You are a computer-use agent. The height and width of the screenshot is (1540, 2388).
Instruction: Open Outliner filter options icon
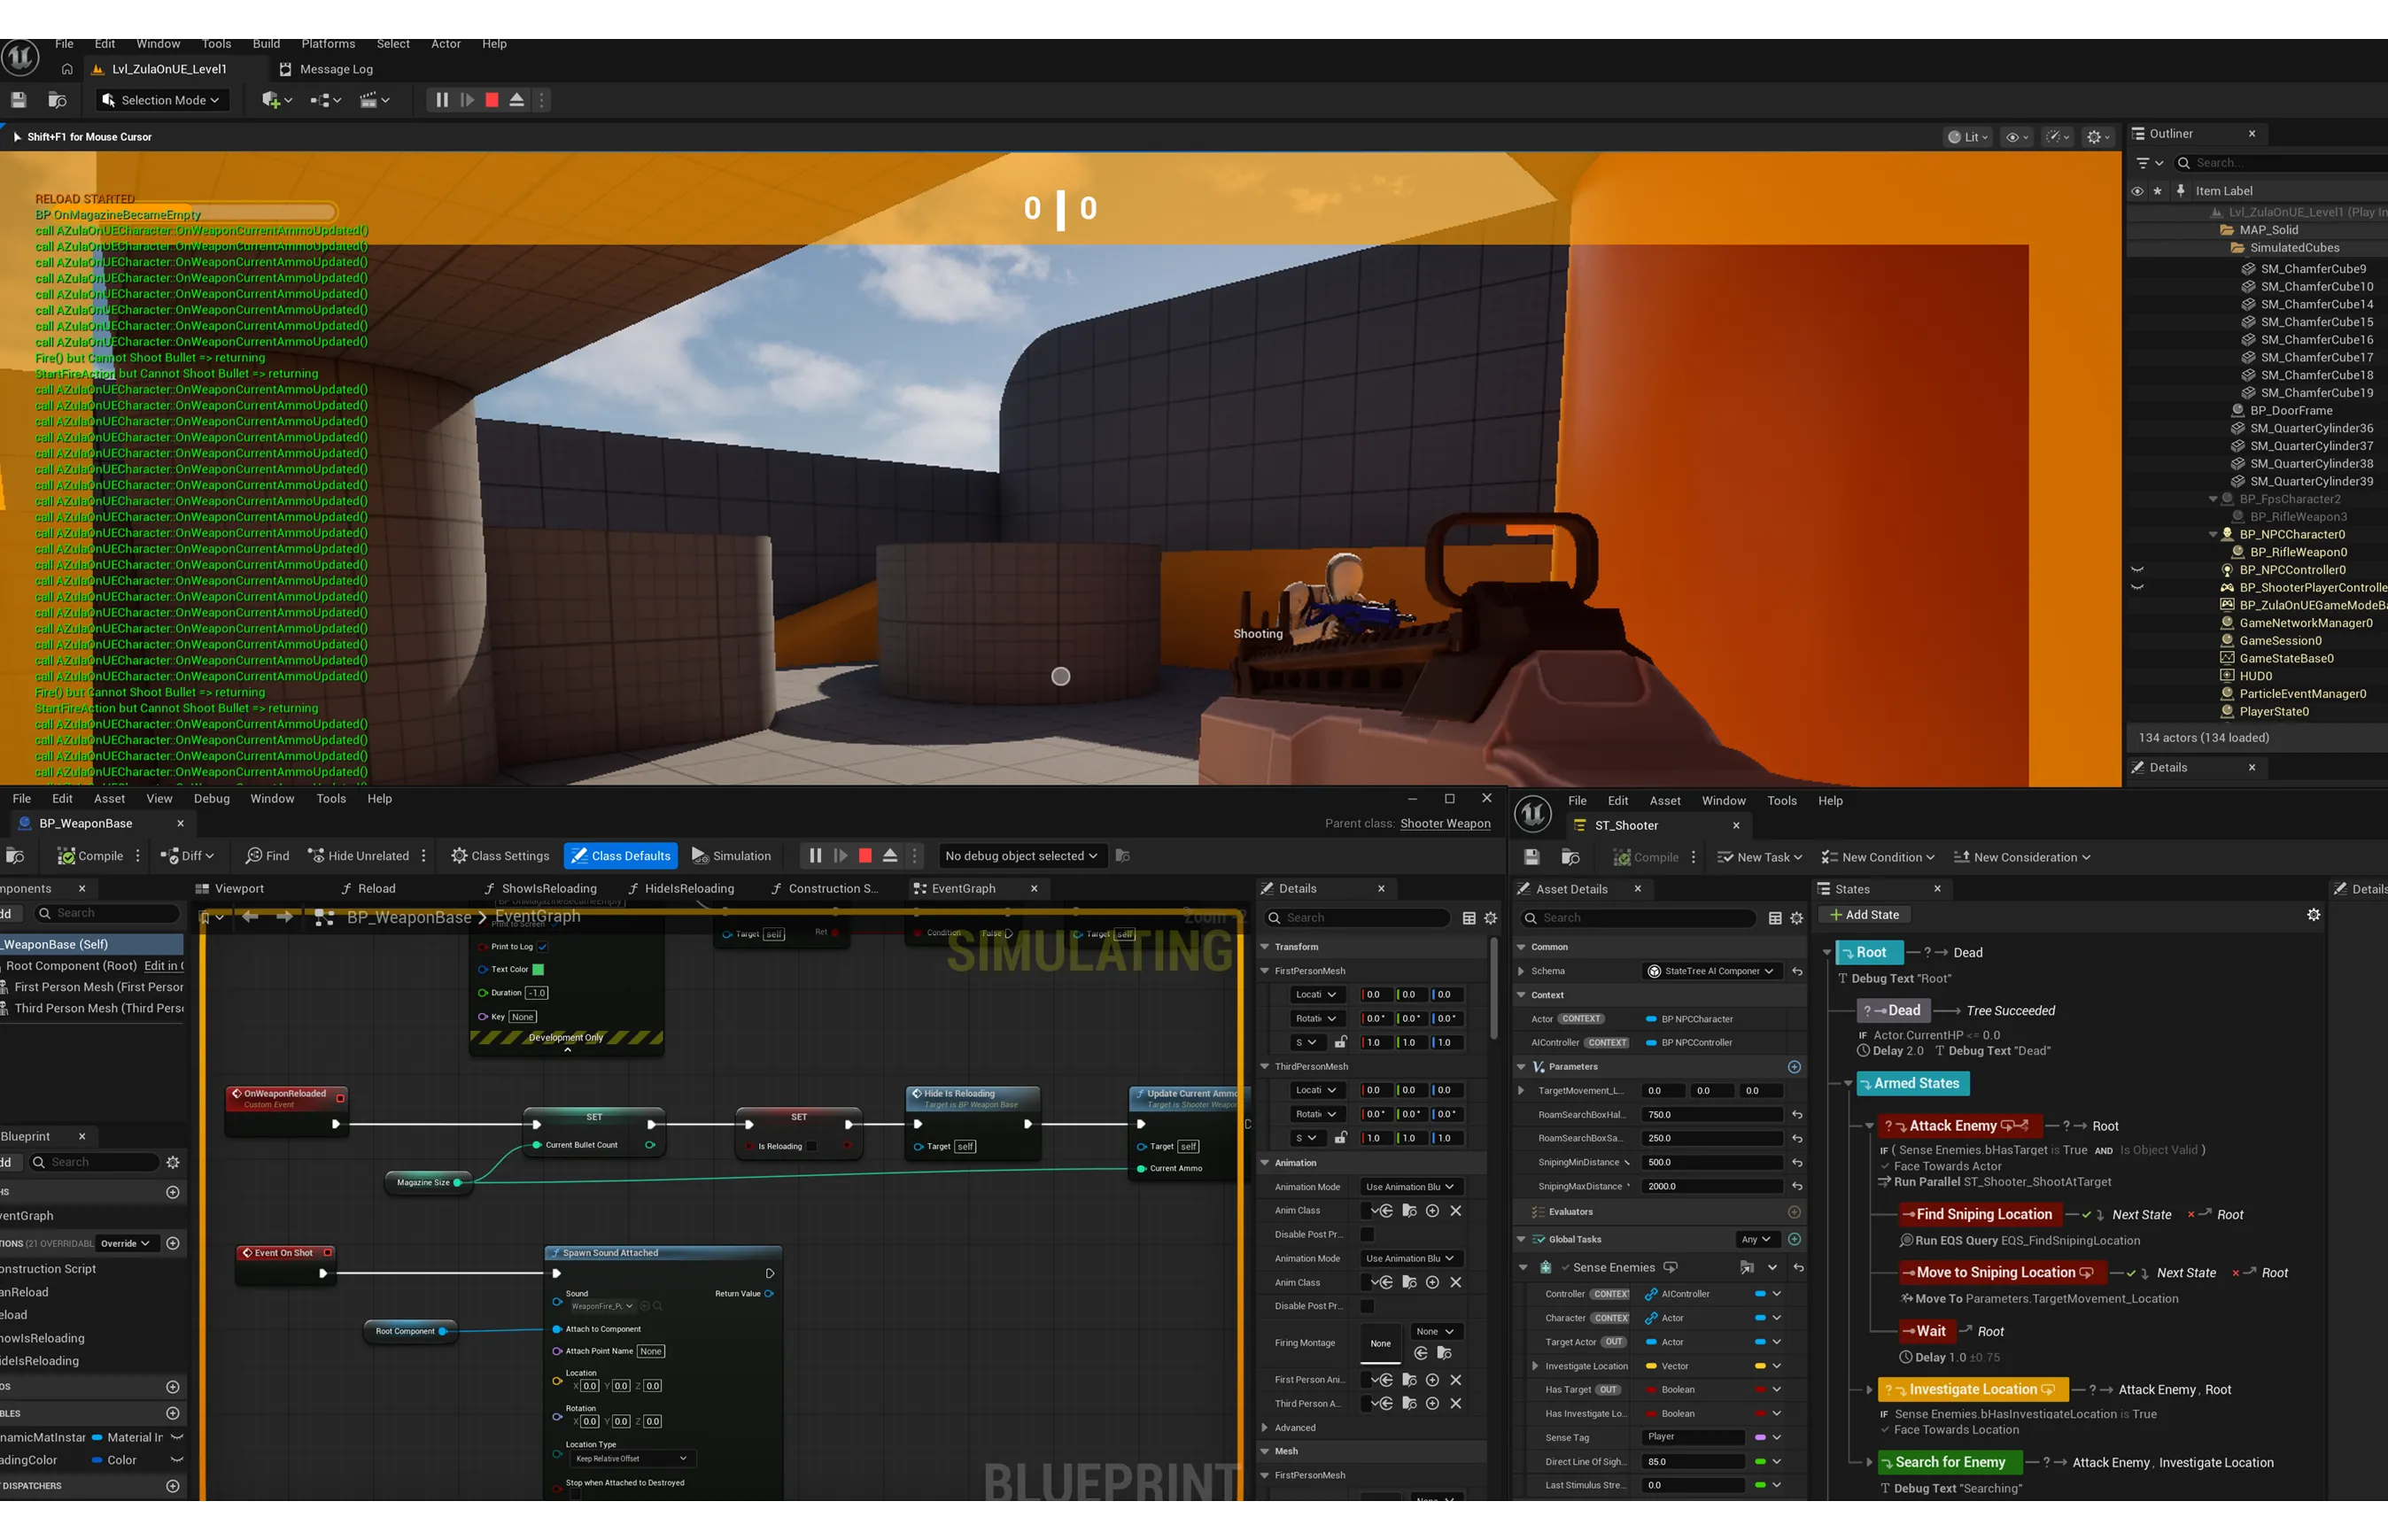tap(2149, 163)
